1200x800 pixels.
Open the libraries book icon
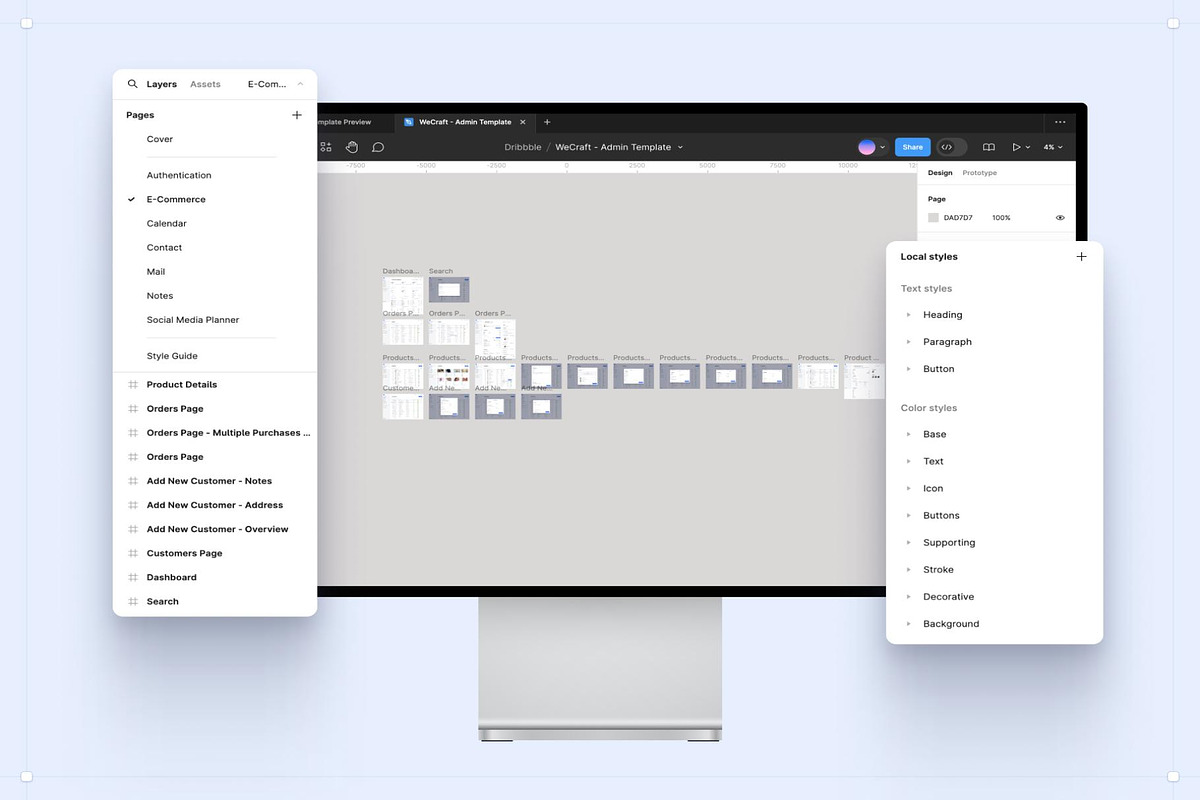click(x=989, y=147)
